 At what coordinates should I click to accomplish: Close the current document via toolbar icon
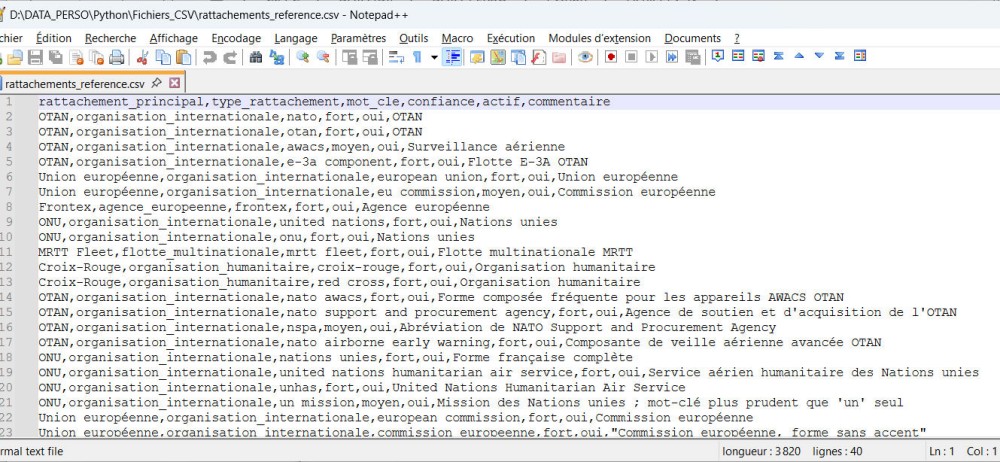tap(77, 57)
